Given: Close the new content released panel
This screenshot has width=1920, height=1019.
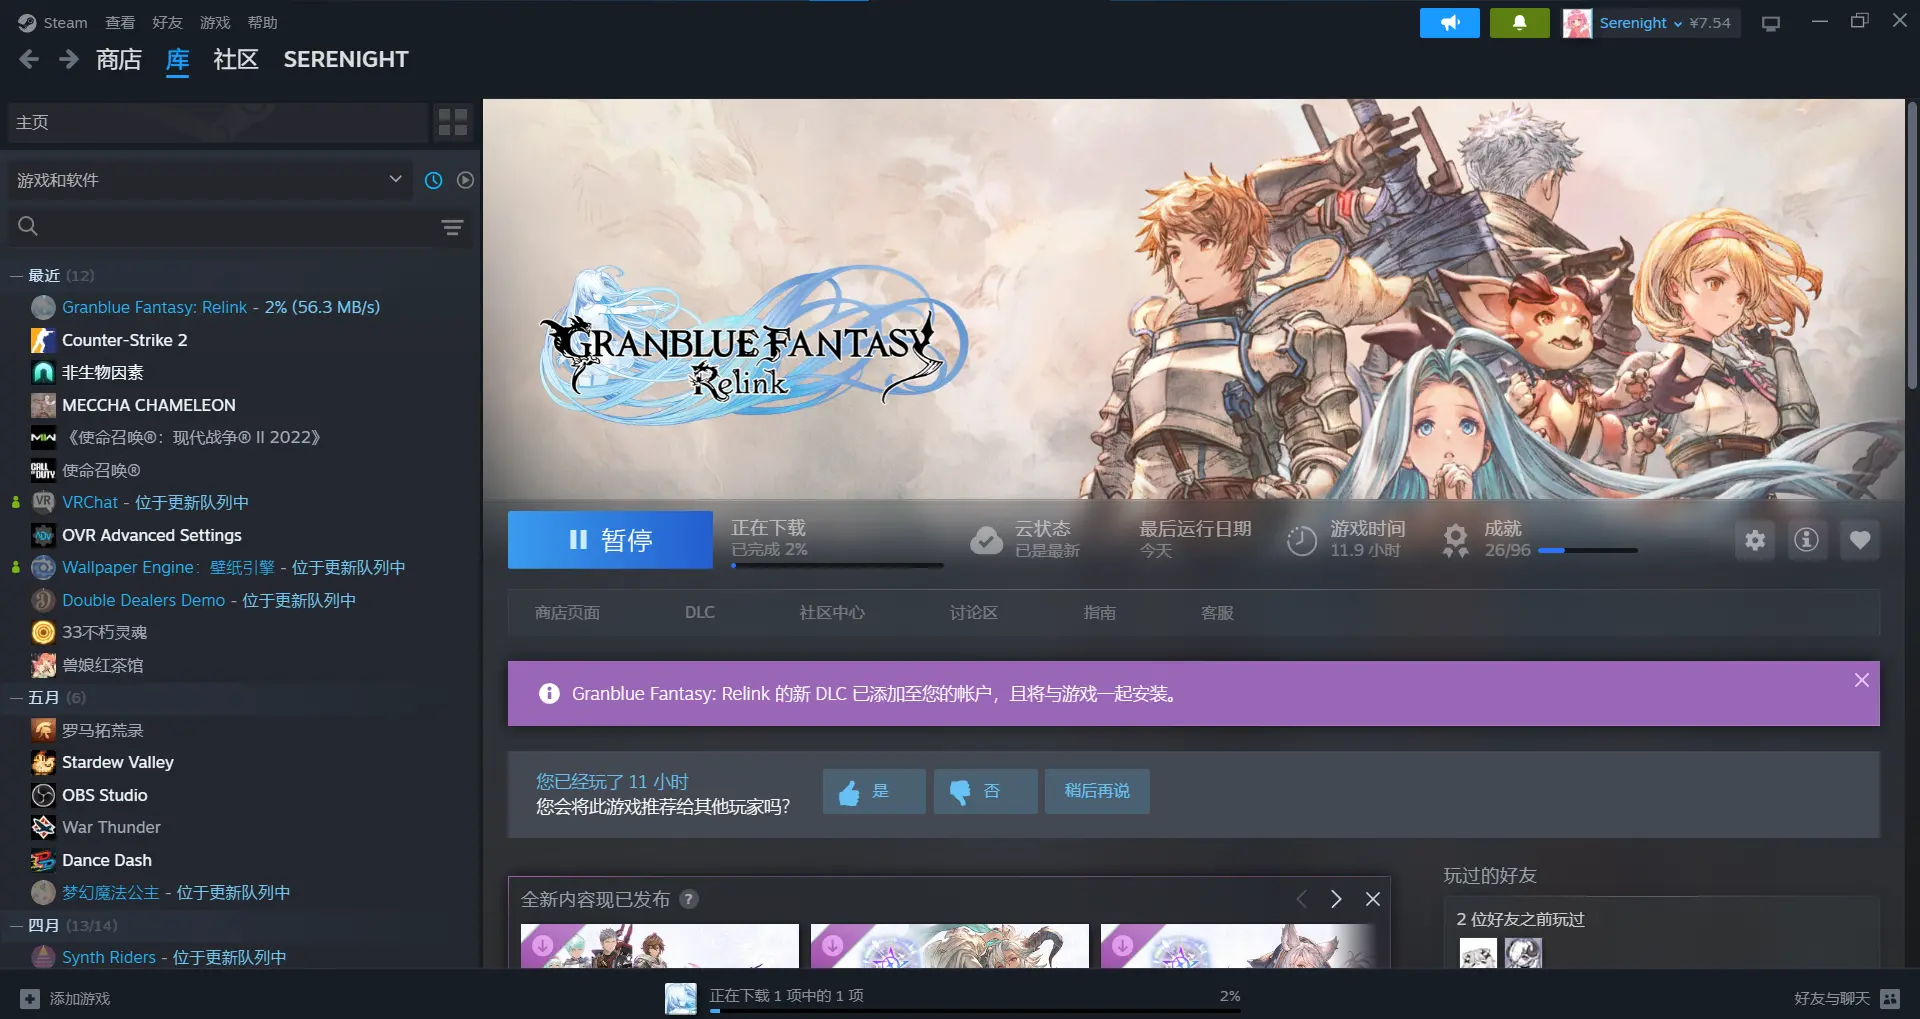Looking at the screenshot, I should pyautogui.click(x=1373, y=899).
